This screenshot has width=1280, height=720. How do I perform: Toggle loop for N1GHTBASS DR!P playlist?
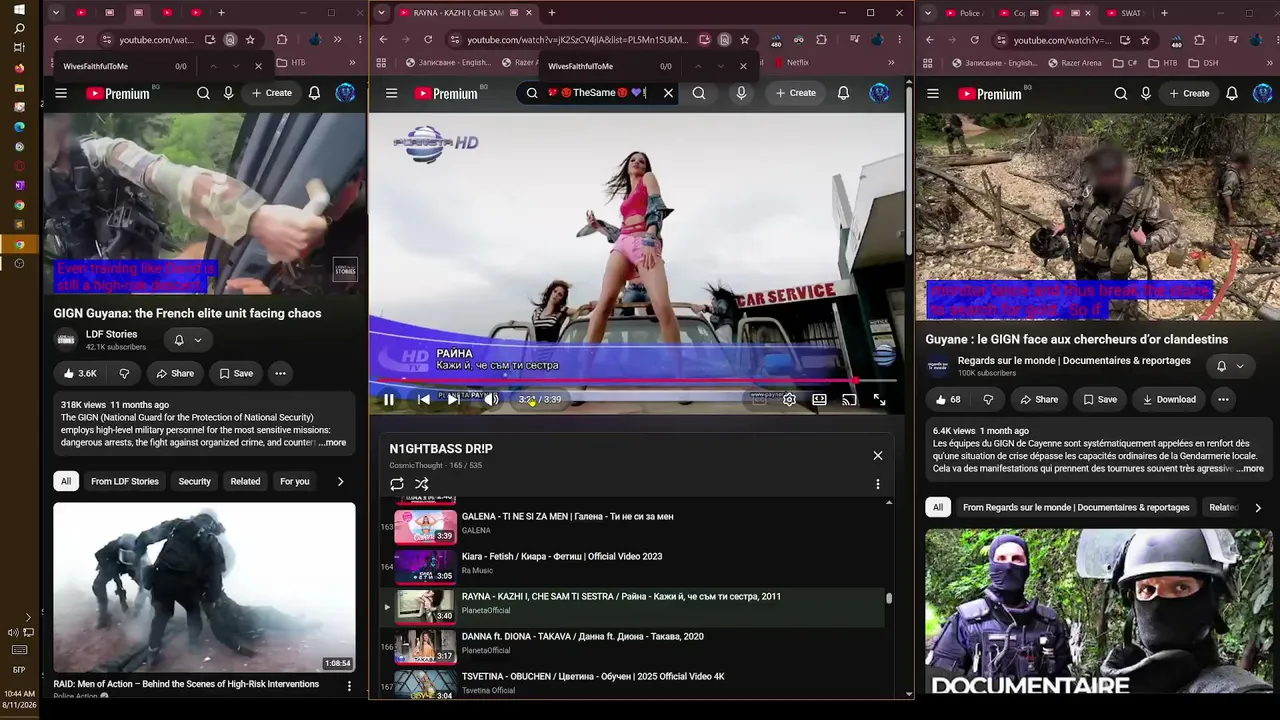397,484
